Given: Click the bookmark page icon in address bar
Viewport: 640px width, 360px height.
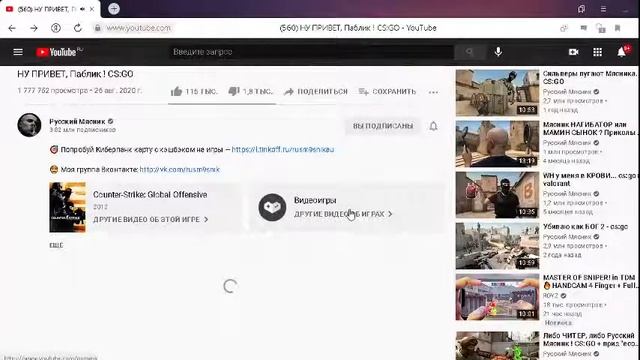Looking at the screenshot, I should (618, 28).
